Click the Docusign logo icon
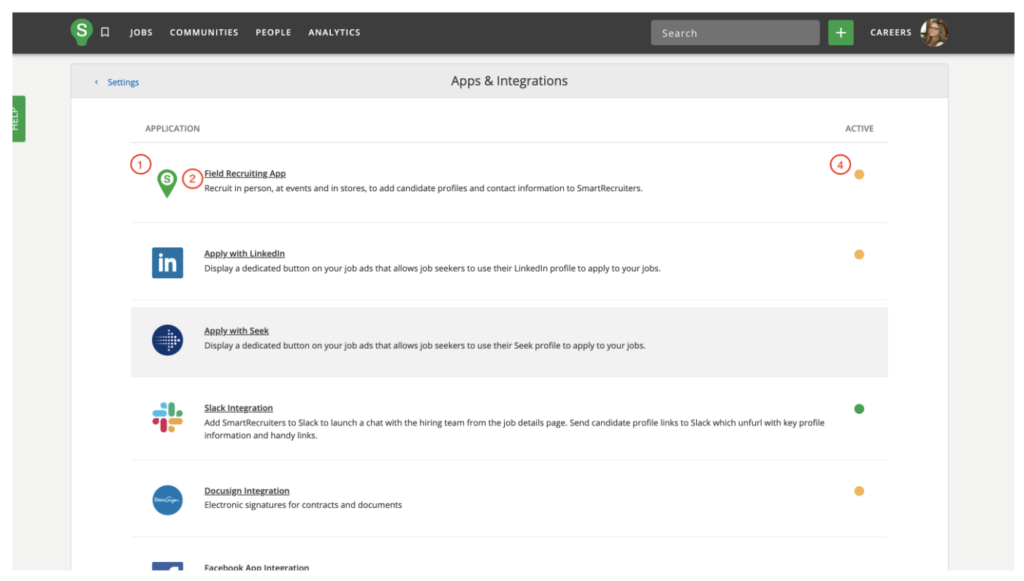Image resolution: width=1024 pixels, height=581 pixels. [x=167, y=500]
